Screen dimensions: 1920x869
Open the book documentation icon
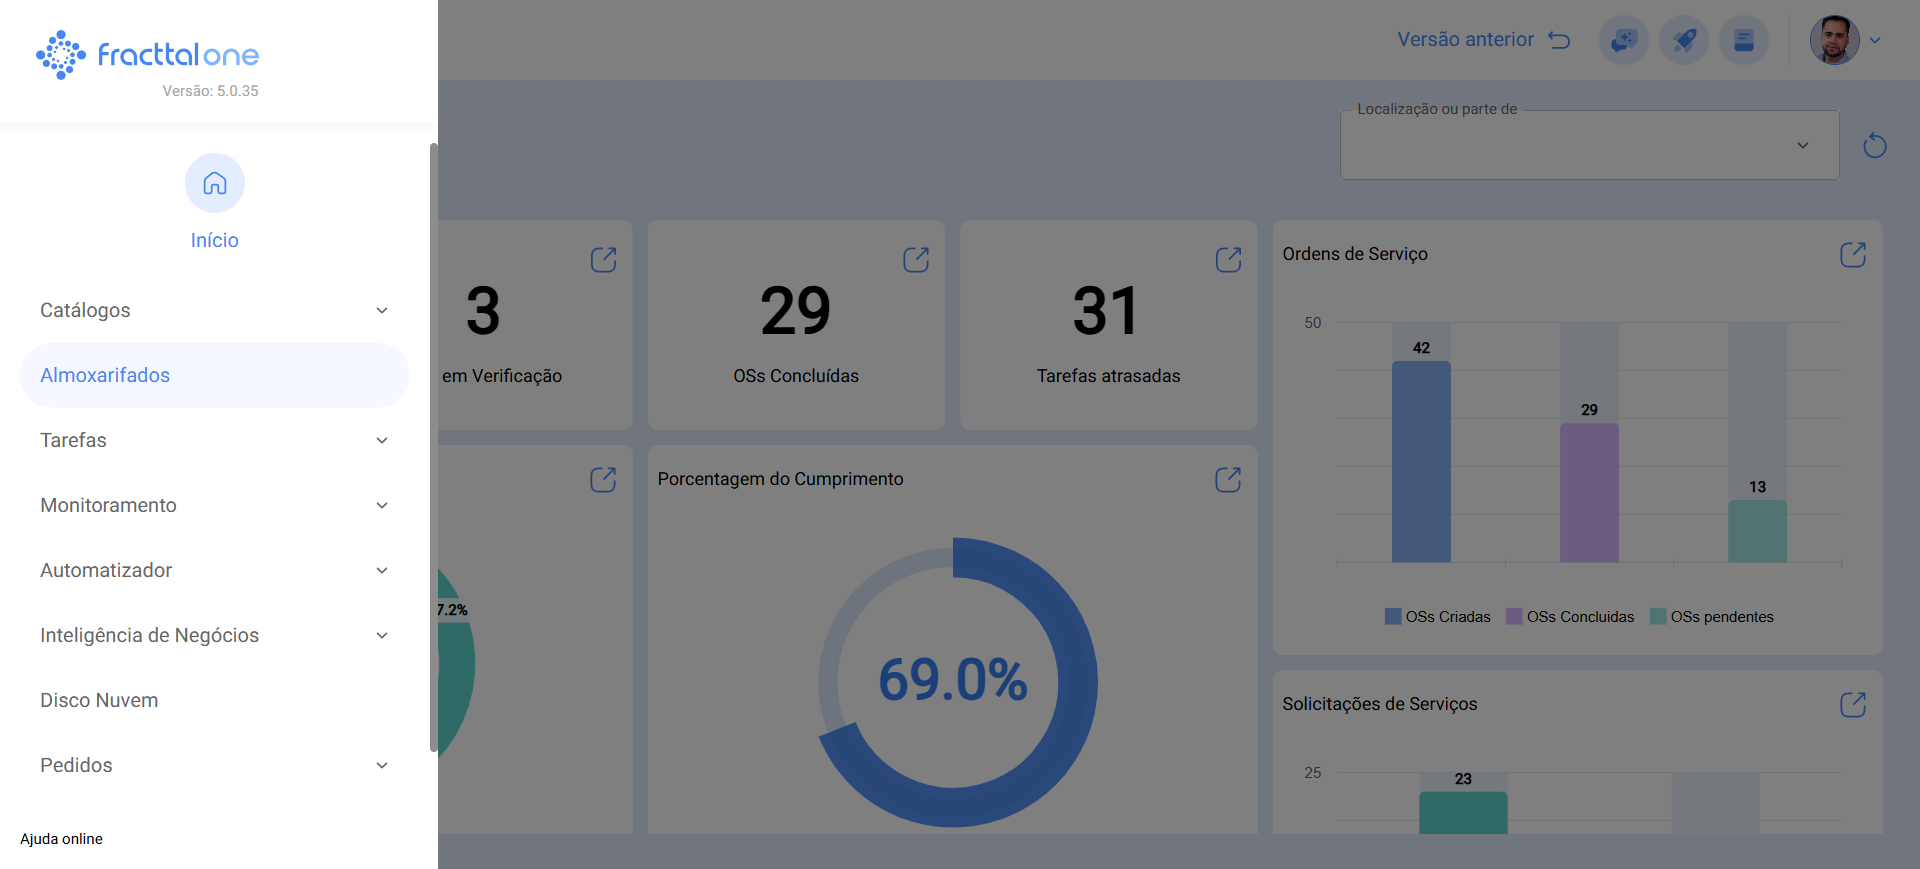coord(1743,41)
